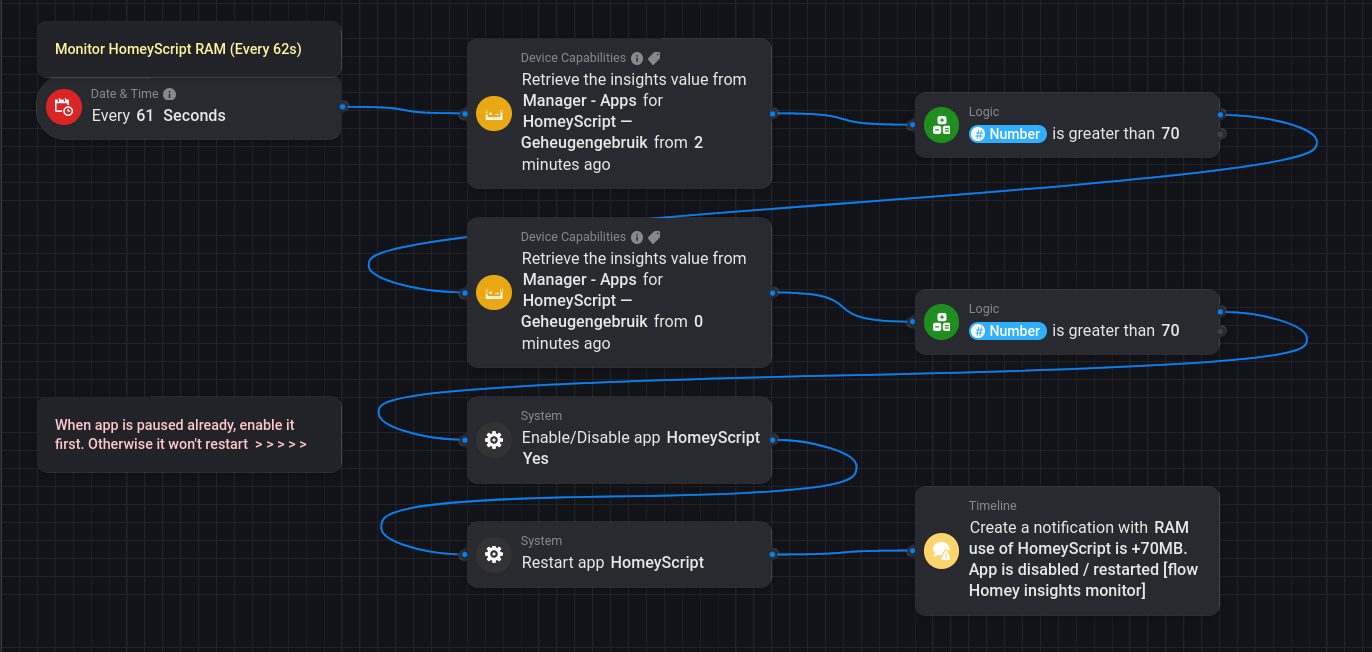Screen dimensions: 1372x652
Task: Click 'HomeyScript — Geheugengebruik' in the '0 minutes ago' card
Action: (585, 311)
